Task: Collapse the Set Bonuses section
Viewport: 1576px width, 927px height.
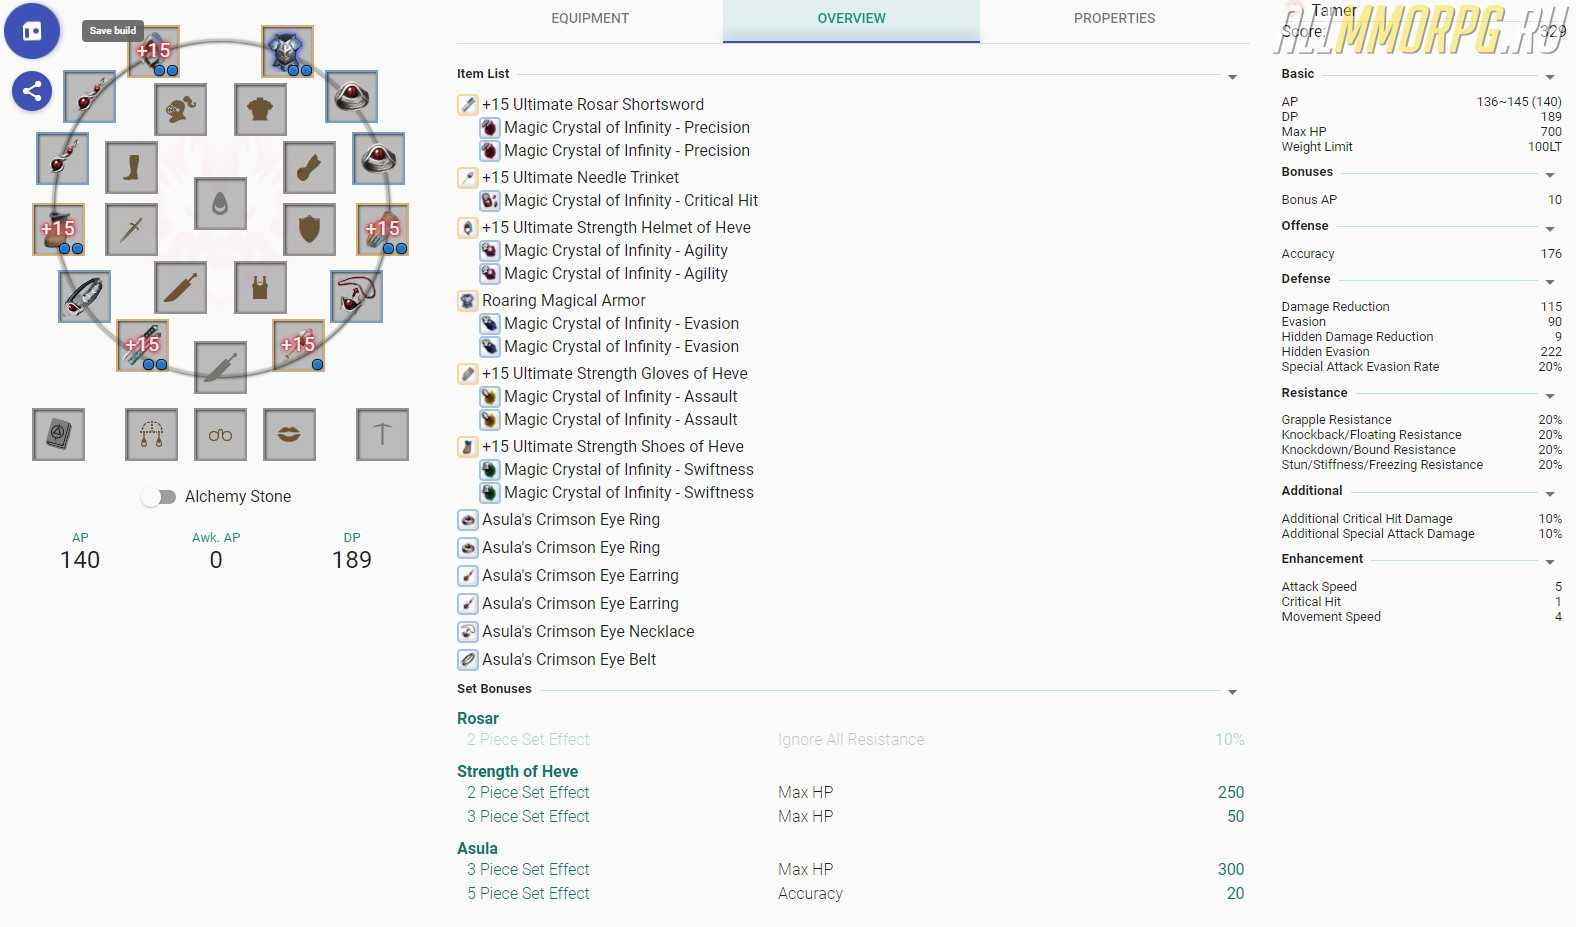Action: pyautogui.click(x=1232, y=692)
